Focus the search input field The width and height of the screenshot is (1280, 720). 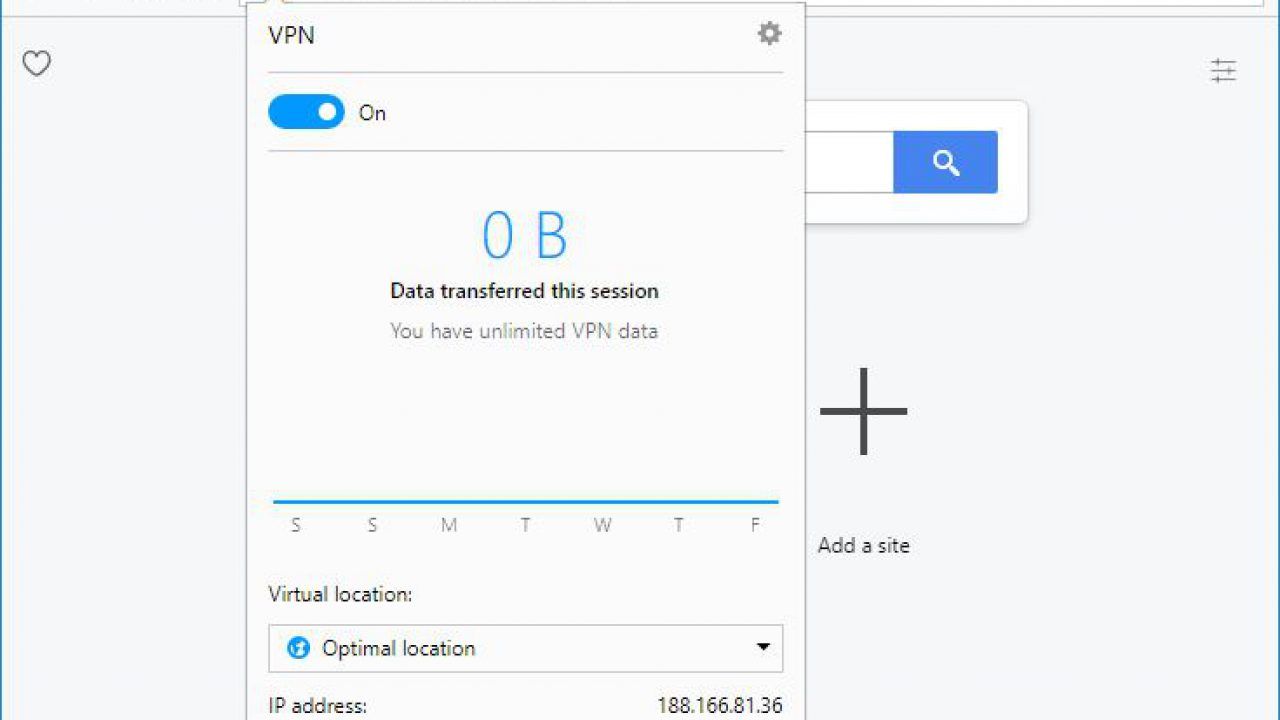(849, 162)
